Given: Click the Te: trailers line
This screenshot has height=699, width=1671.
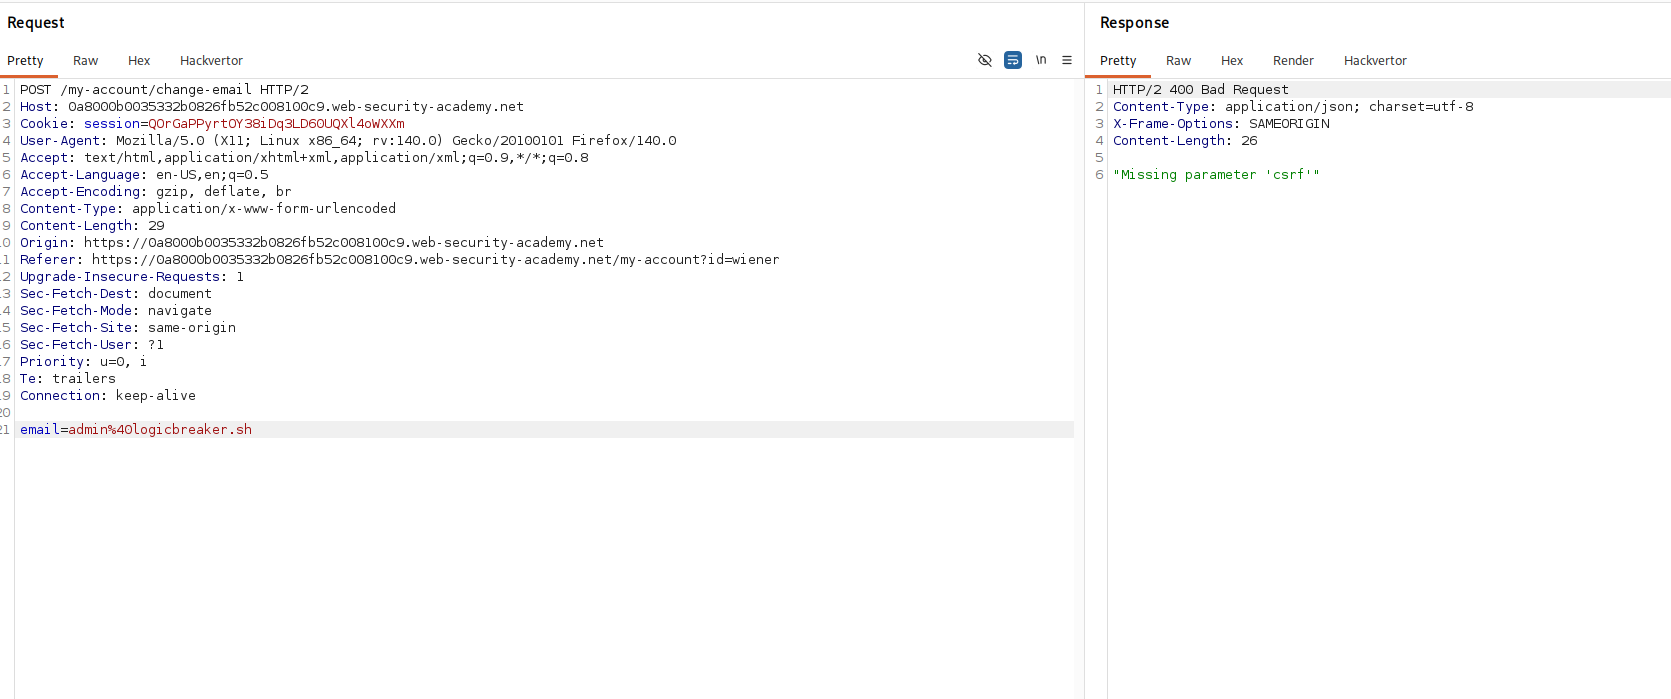Looking at the screenshot, I should coord(68,379).
